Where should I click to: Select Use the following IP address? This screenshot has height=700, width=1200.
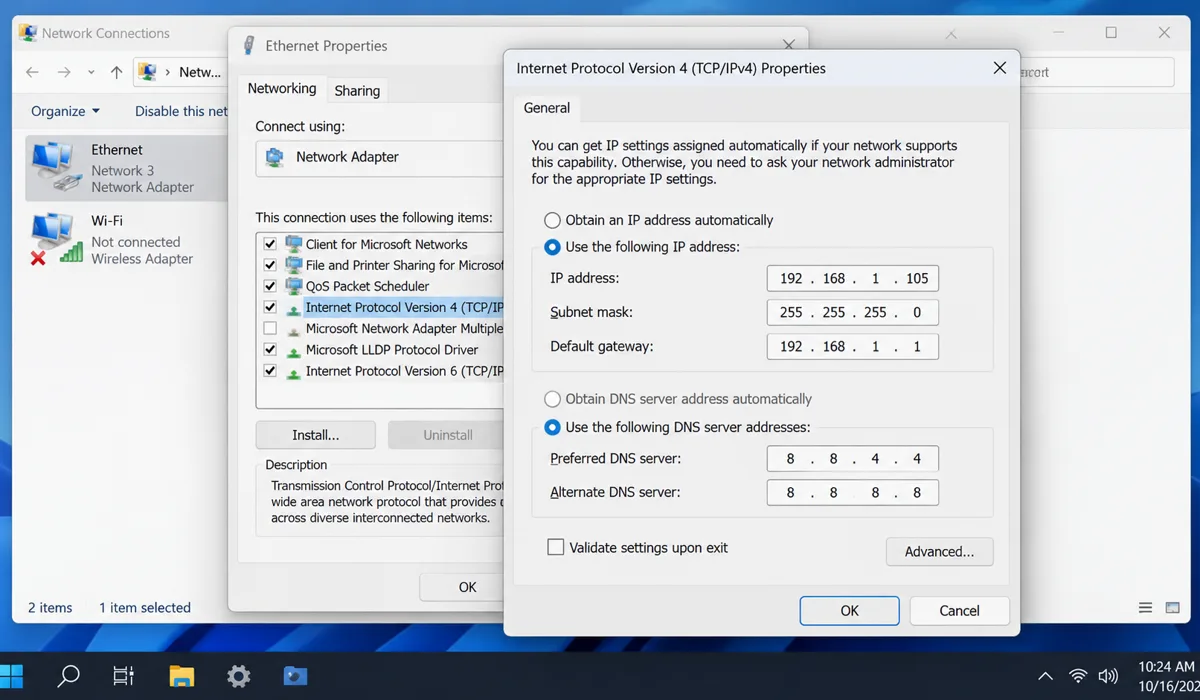click(552, 246)
